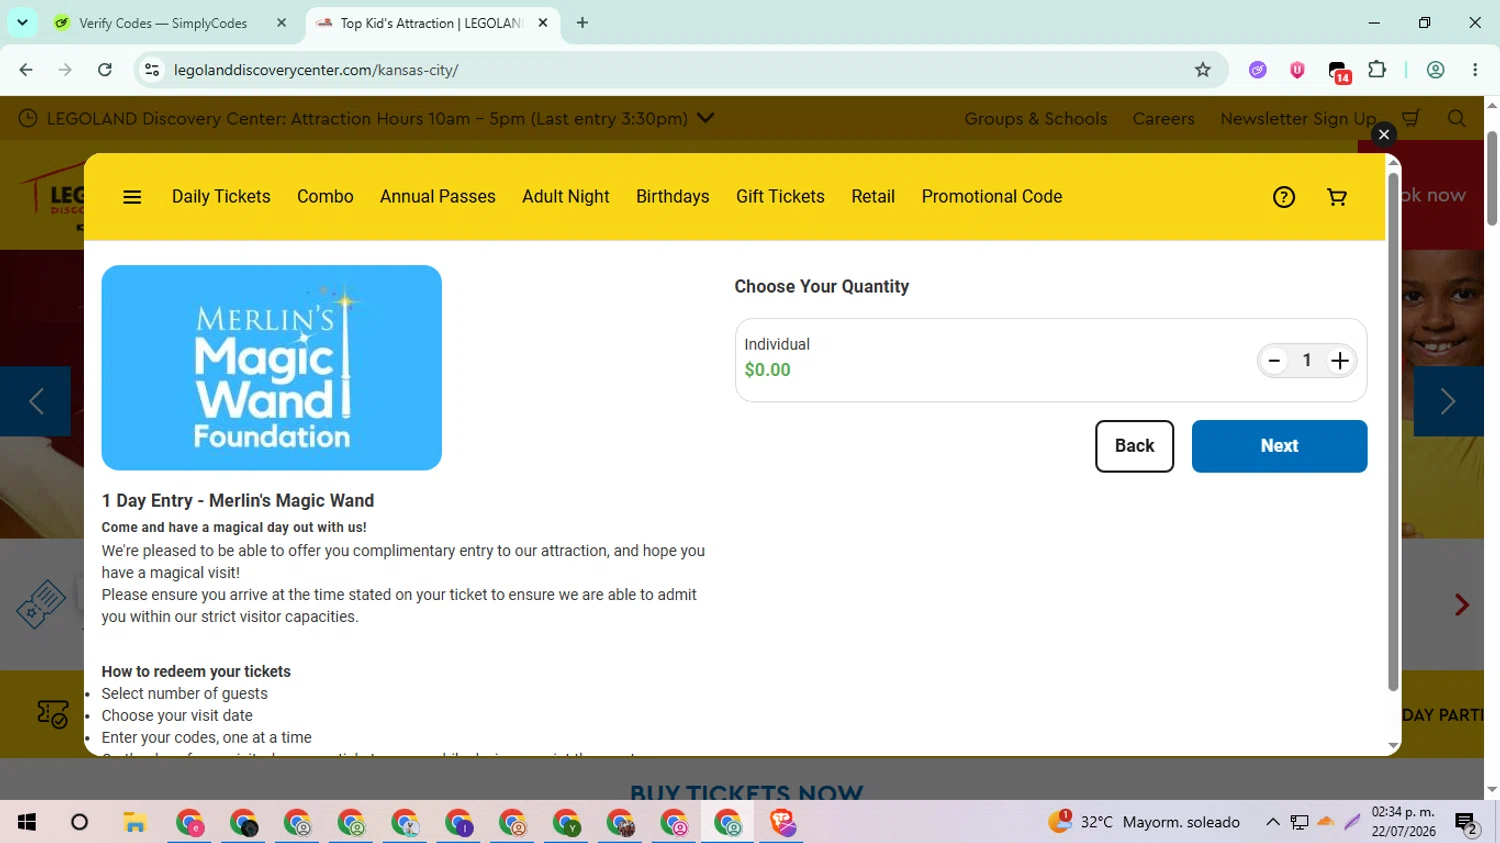Click the site header search icon
The width and height of the screenshot is (1500, 843).
point(1457,118)
